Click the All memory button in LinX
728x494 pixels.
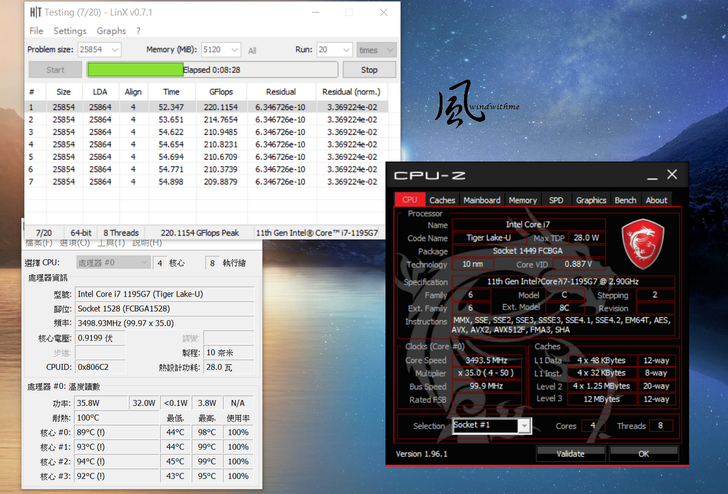tap(252, 50)
